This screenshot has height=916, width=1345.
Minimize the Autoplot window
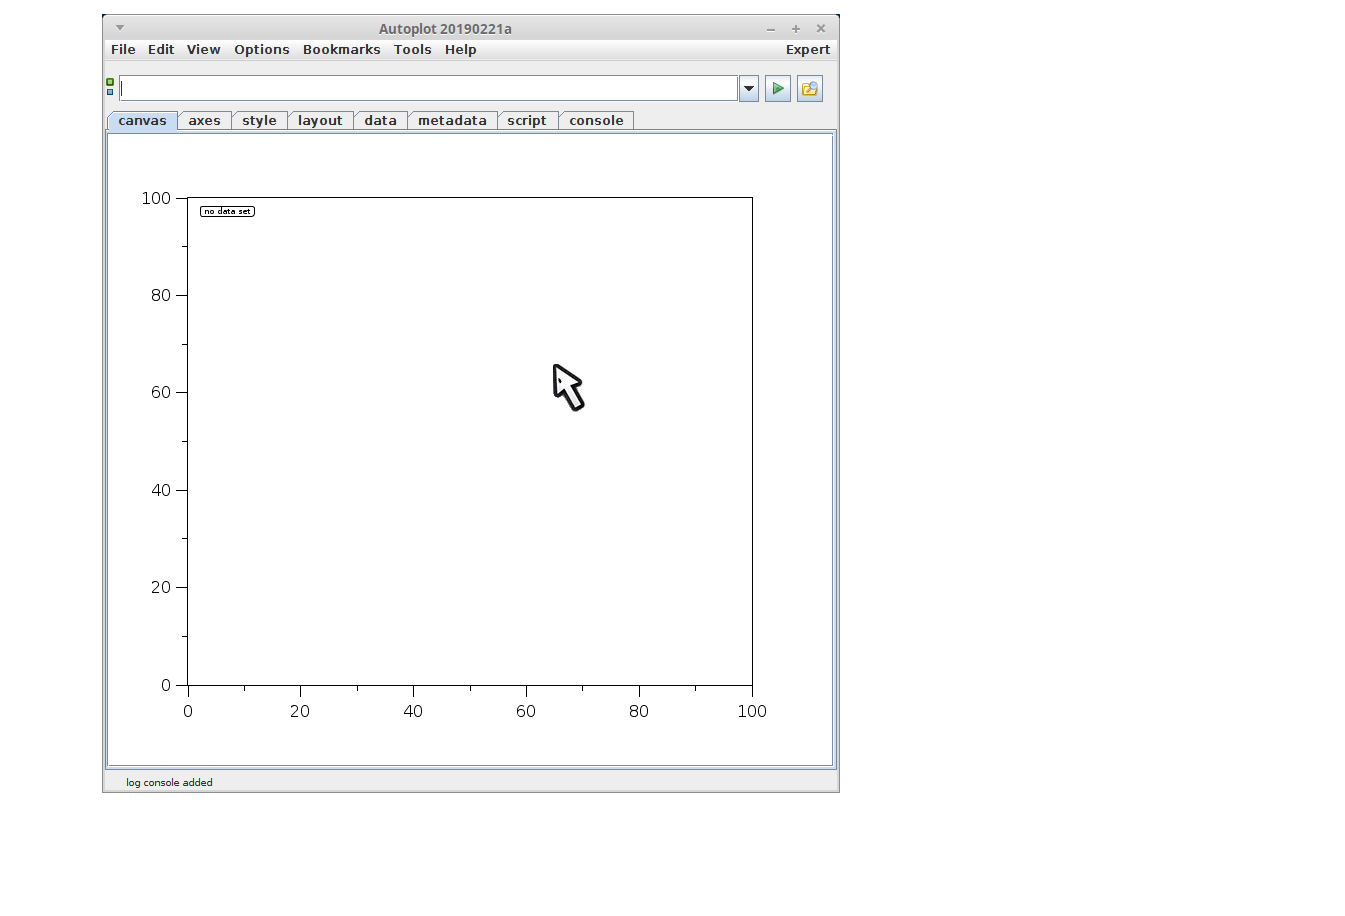click(771, 29)
